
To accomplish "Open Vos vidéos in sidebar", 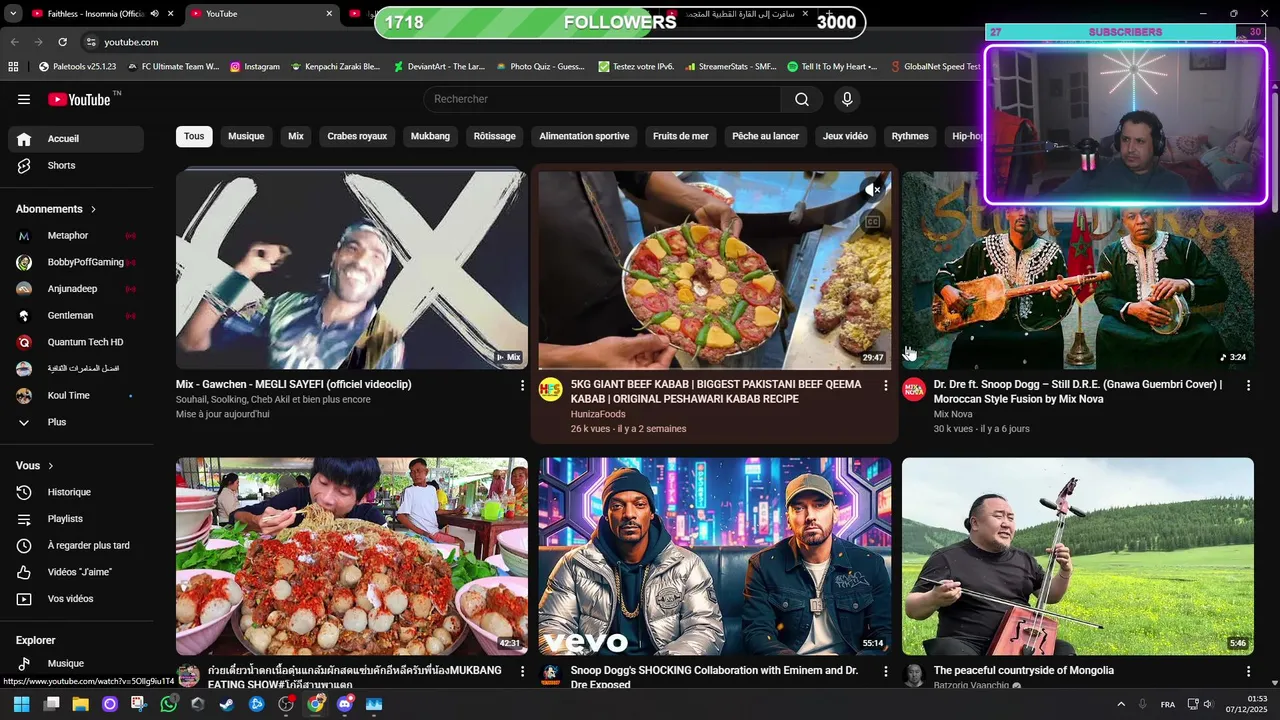I will [x=76, y=599].
